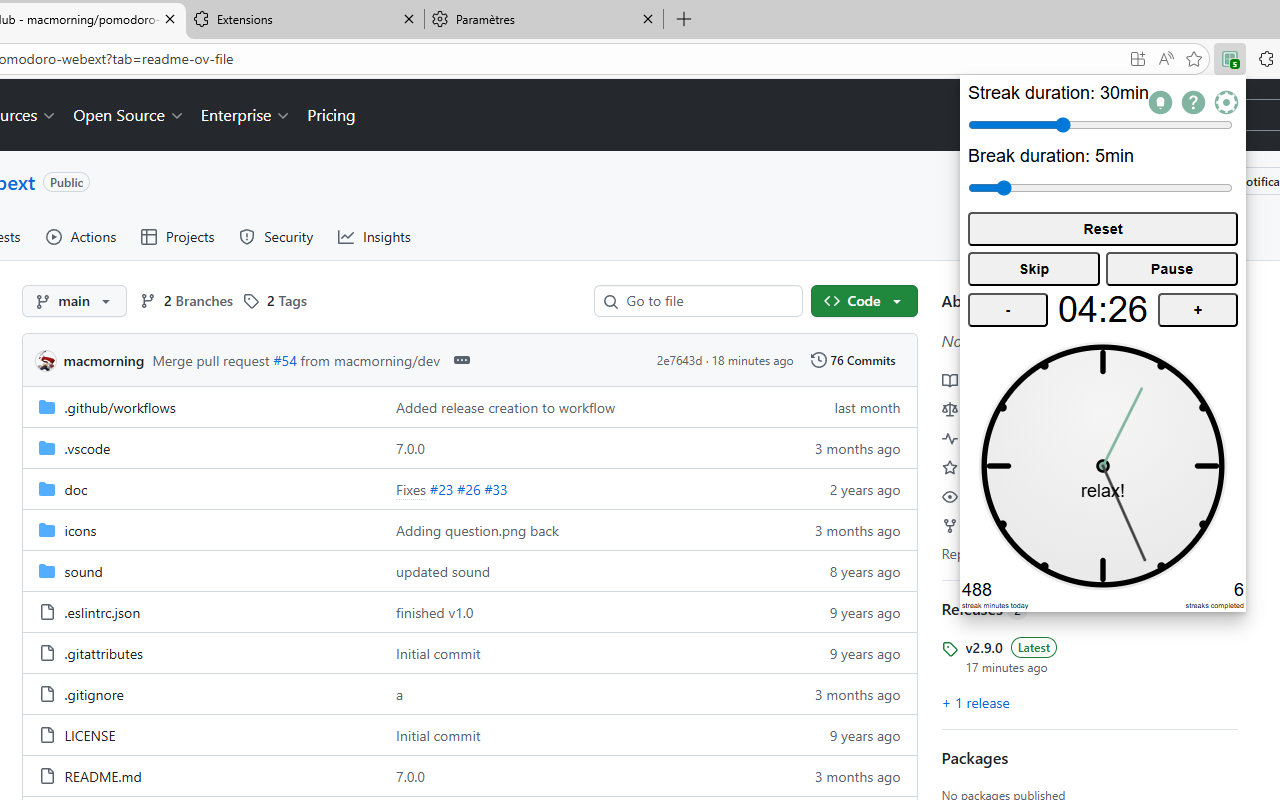Increase timer with plus button

pyautogui.click(x=1198, y=310)
